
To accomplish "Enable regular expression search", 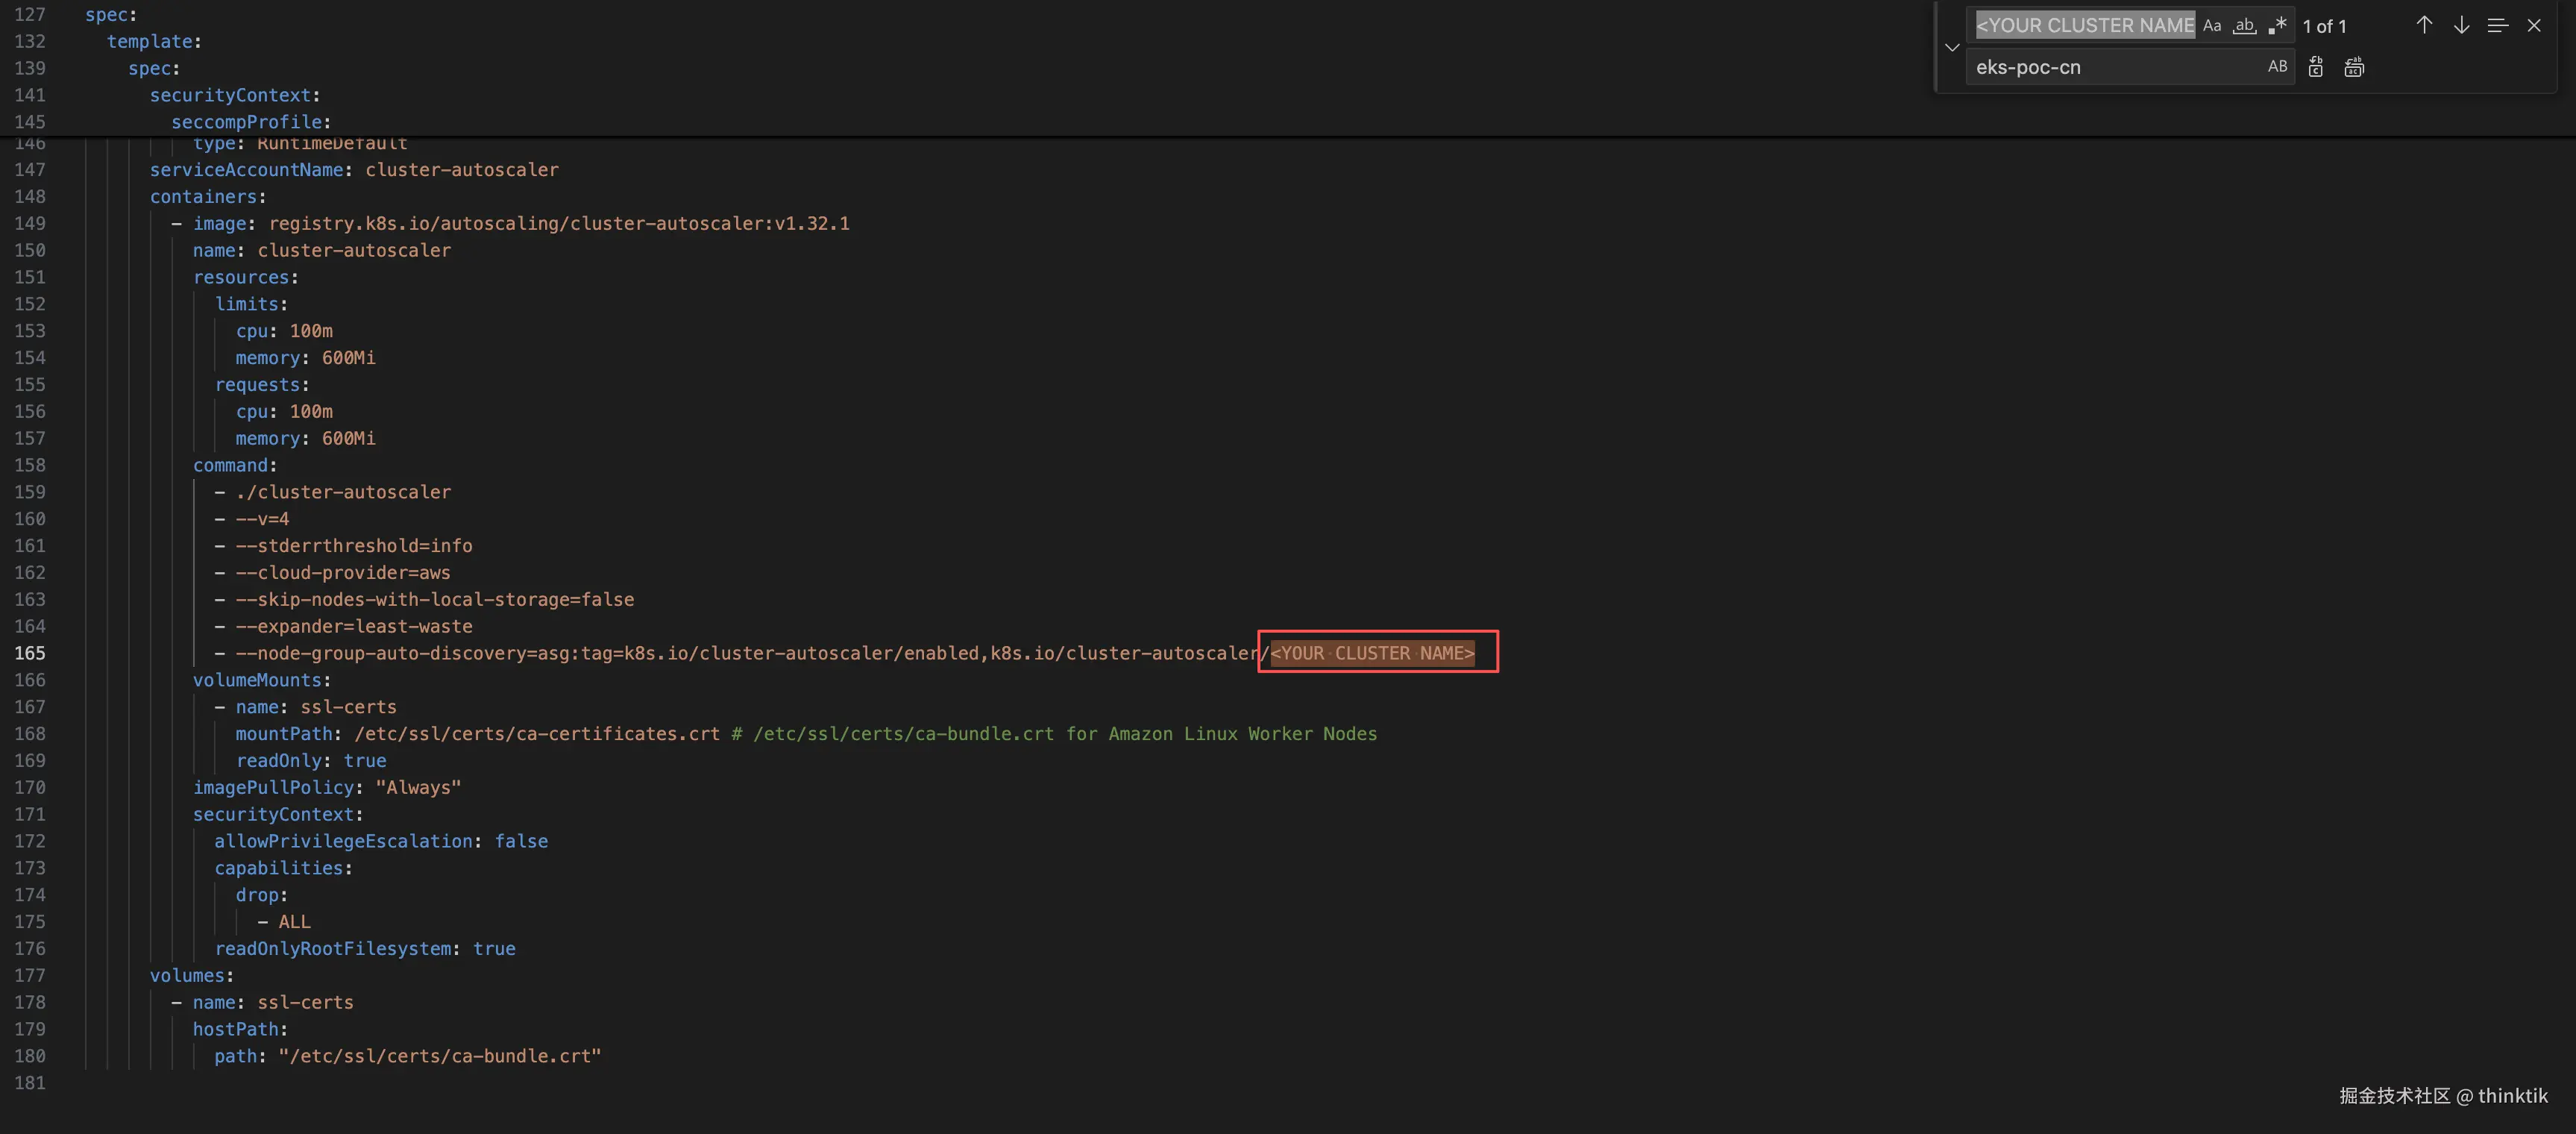I will 2278,26.
